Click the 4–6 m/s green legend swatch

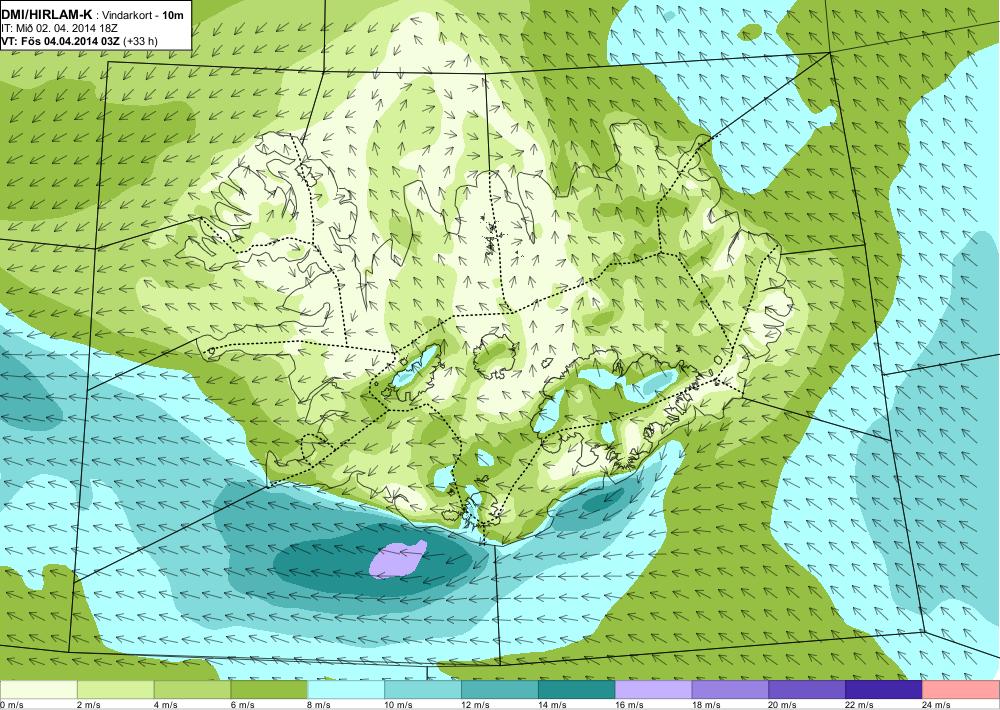coord(192,690)
